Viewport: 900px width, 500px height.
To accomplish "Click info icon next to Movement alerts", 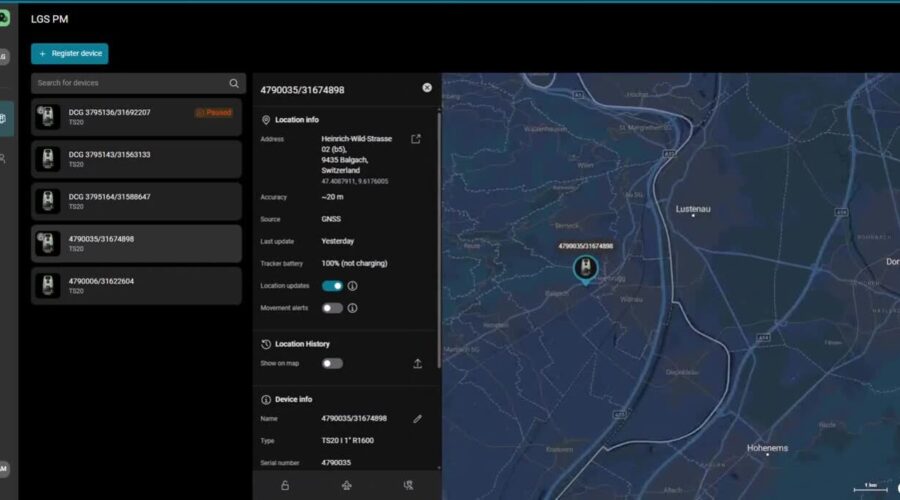I will tap(353, 308).
